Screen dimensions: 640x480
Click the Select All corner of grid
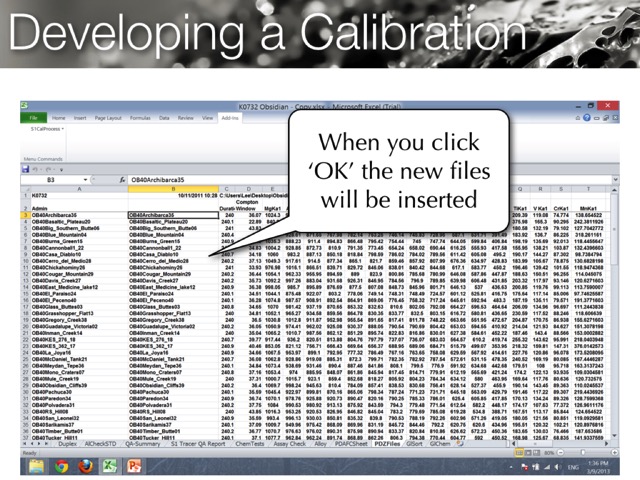pos(25,189)
